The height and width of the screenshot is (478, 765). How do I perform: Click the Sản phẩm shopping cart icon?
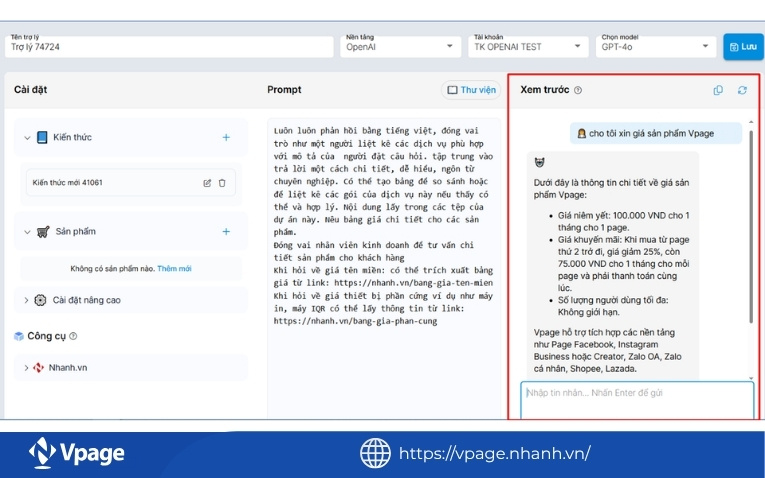tap(43, 232)
